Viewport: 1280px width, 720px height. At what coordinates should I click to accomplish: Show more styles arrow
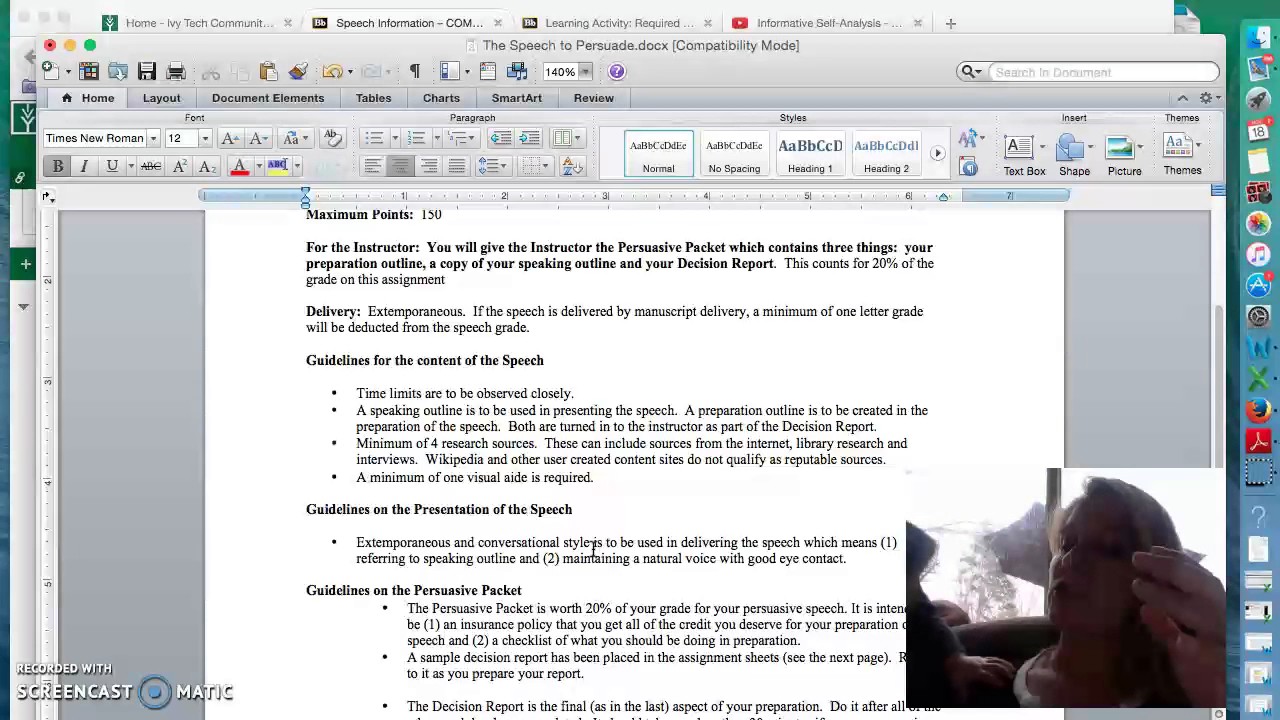coord(938,153)
